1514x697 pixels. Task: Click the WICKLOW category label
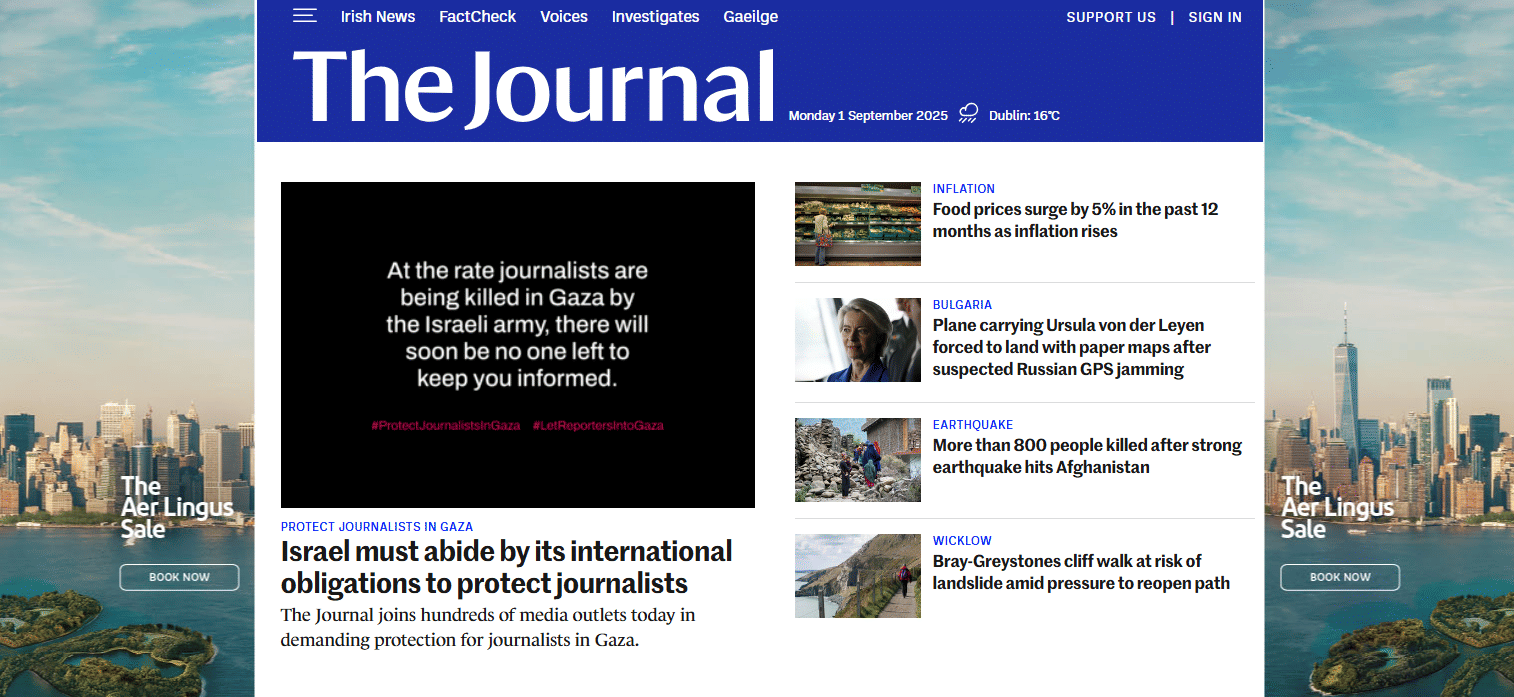point(962,540)
